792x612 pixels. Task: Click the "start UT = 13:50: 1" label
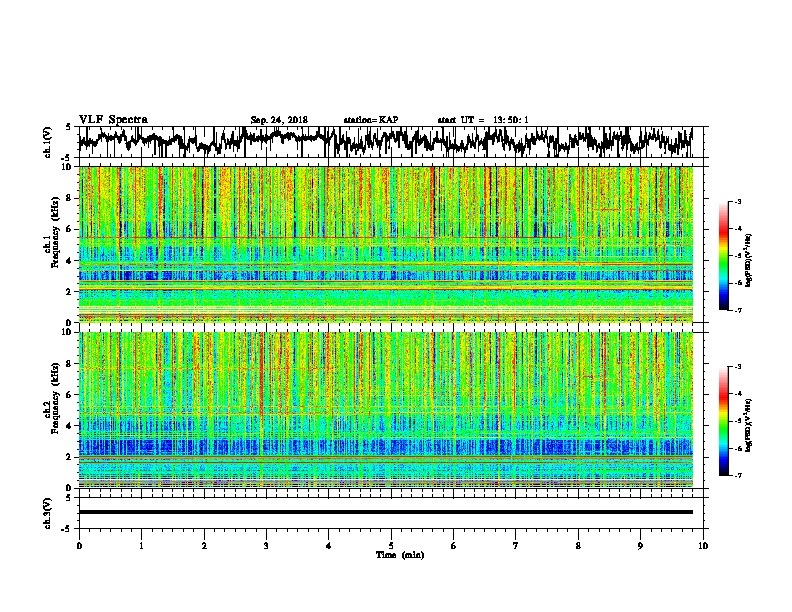point(483,120)
